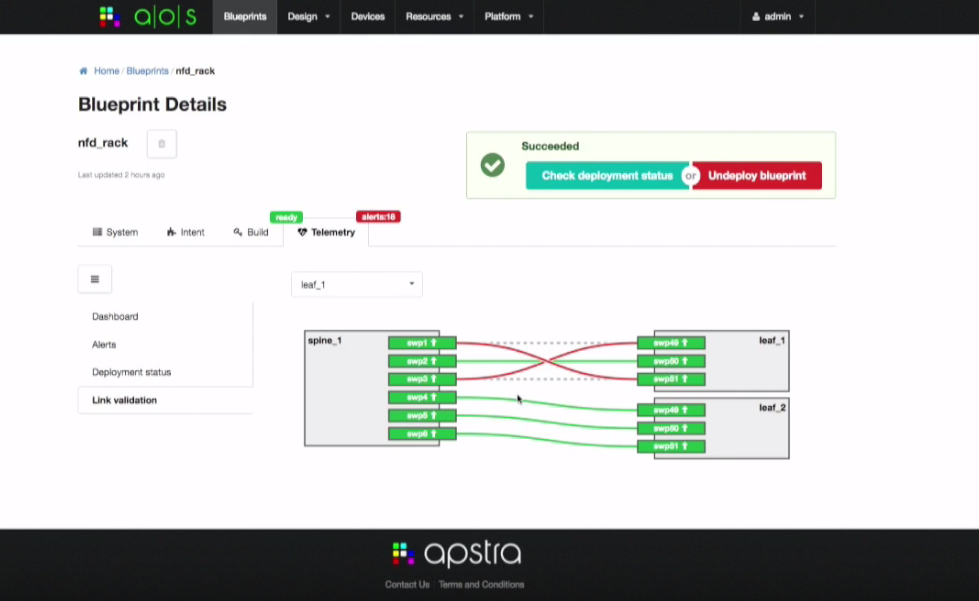Screen dimensions: 979x601
Task: Open the leaf_1 node dropdown
Action: pos(357,285)
